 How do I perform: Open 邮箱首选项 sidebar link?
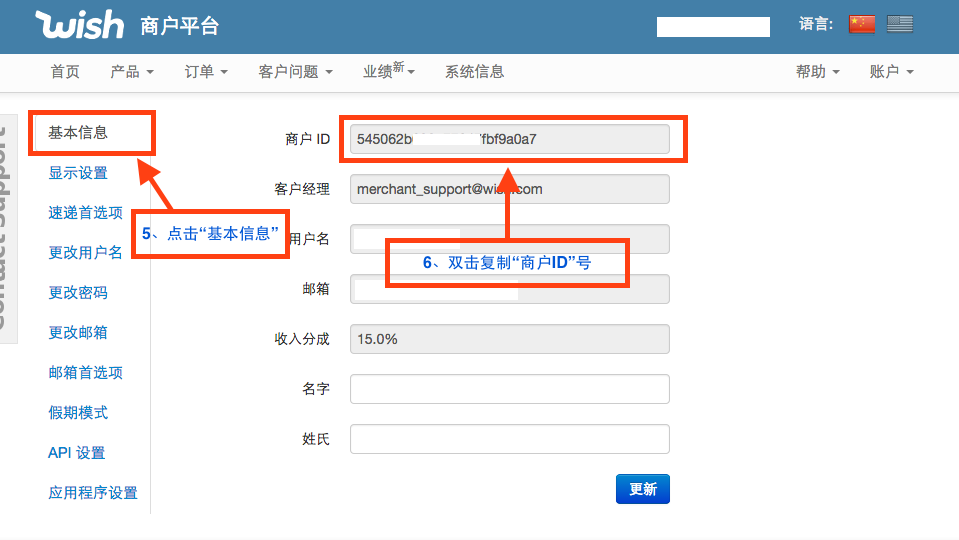tap(86, 372)
